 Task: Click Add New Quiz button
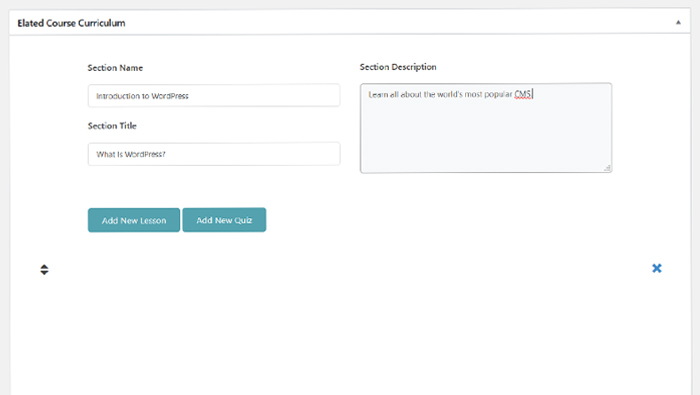[224, 220]
